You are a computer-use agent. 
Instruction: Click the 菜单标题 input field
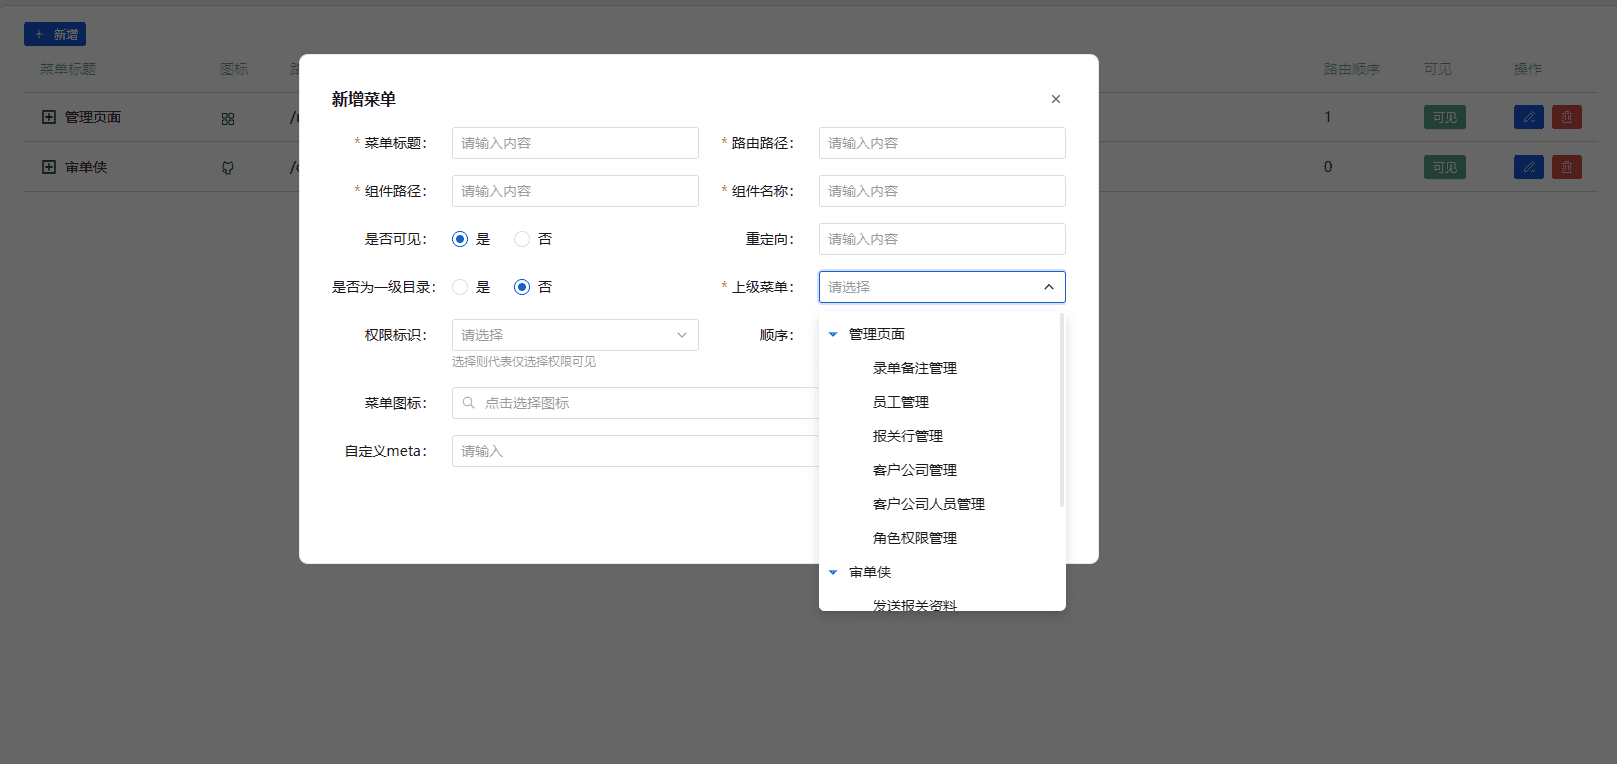coord(575,143)
